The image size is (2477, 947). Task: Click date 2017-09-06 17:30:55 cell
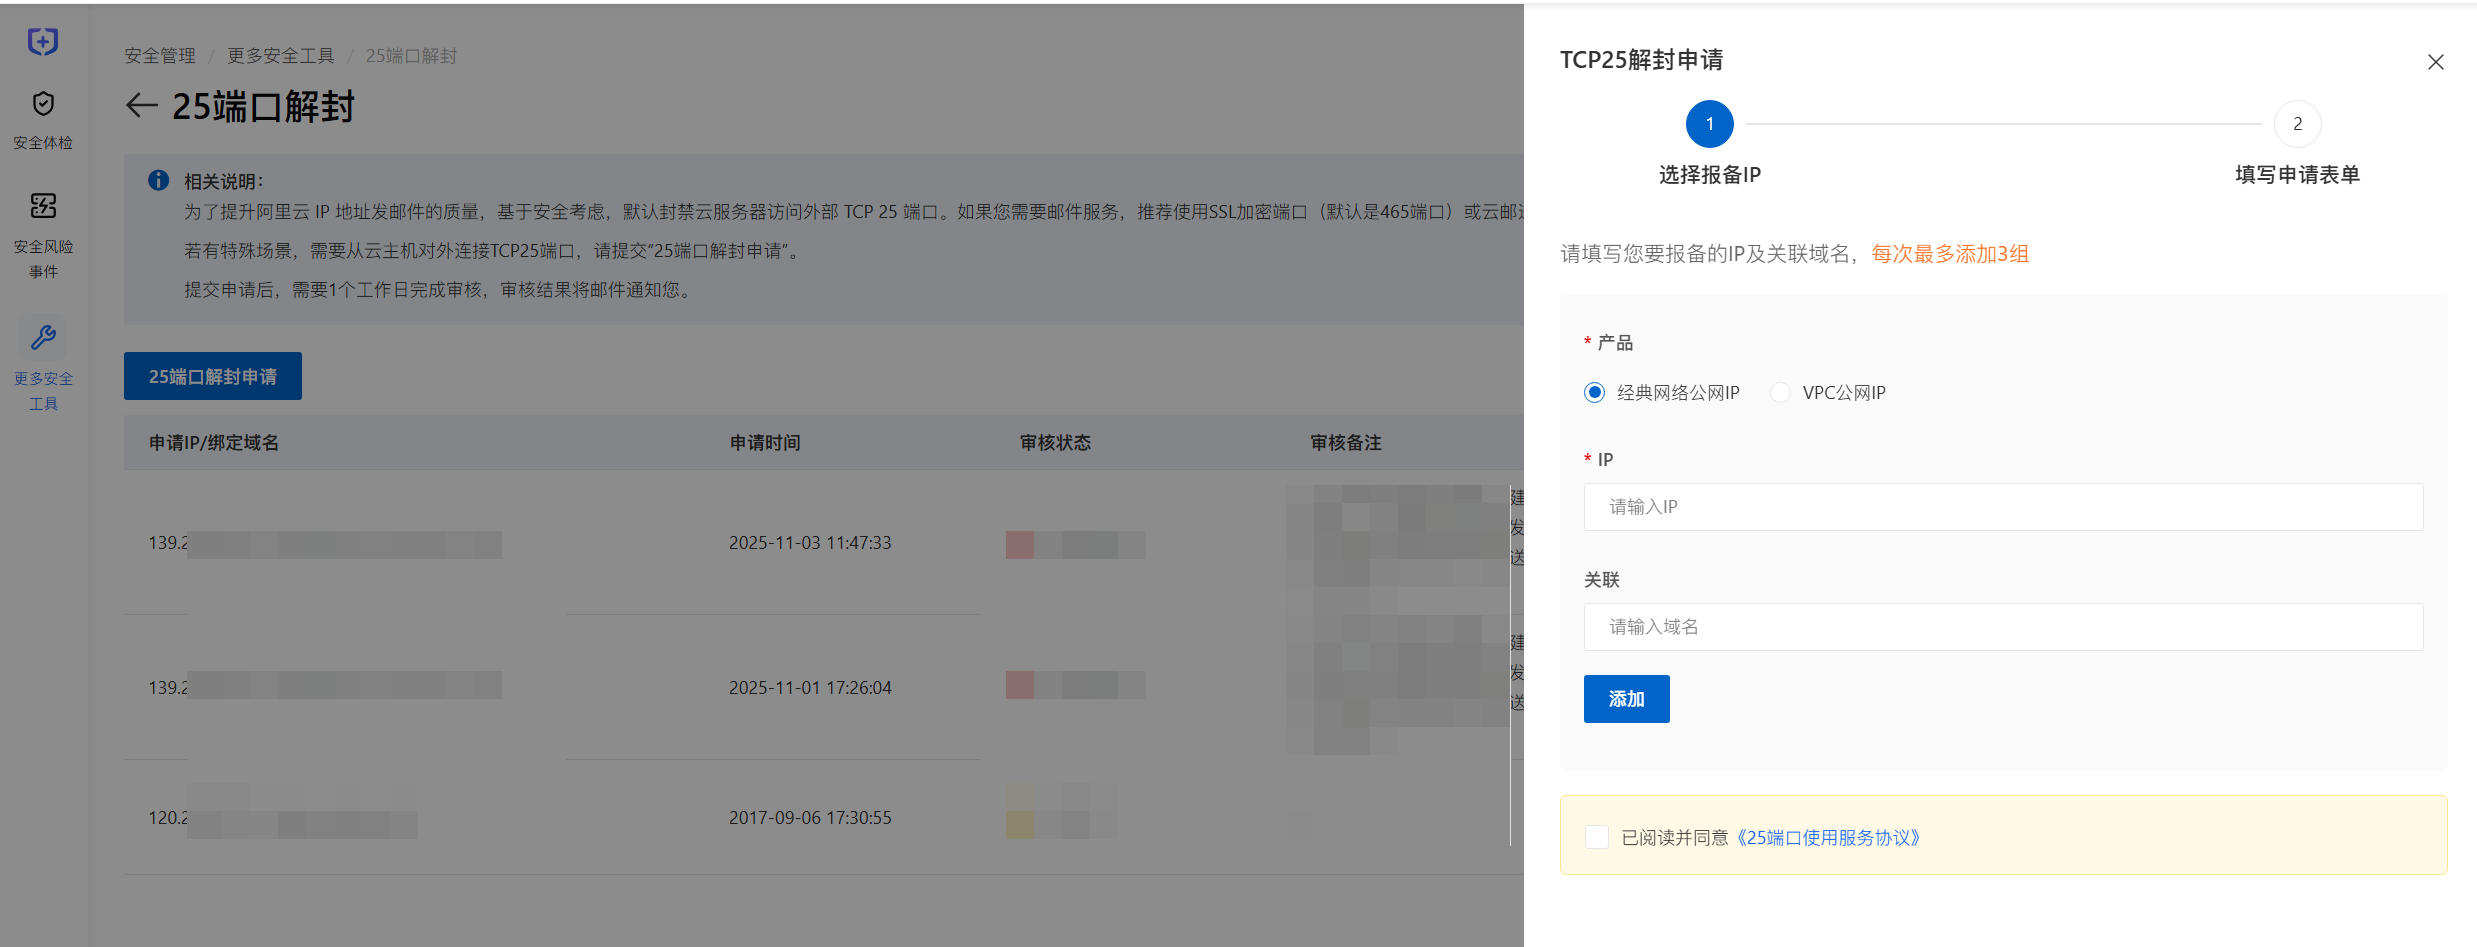click(810, 818)
